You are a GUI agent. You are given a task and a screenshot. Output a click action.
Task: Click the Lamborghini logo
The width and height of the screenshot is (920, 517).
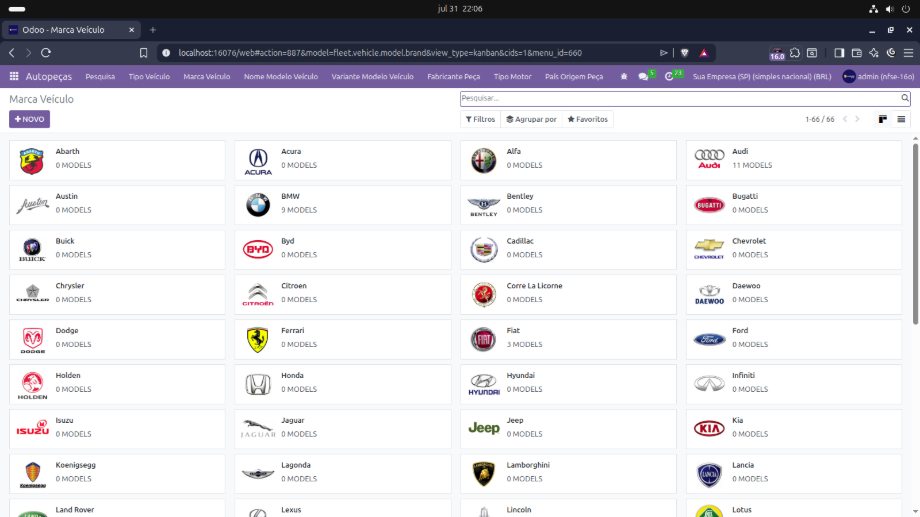tap(484, 474)
